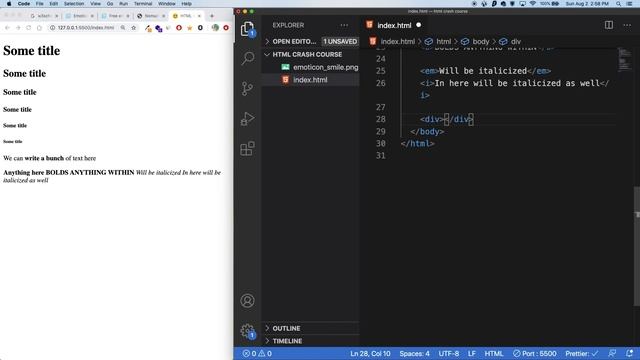This screenshot has height=360, width=640.
Task: Click Port : 5500 live server status
Action: click(x=535, y=353)
